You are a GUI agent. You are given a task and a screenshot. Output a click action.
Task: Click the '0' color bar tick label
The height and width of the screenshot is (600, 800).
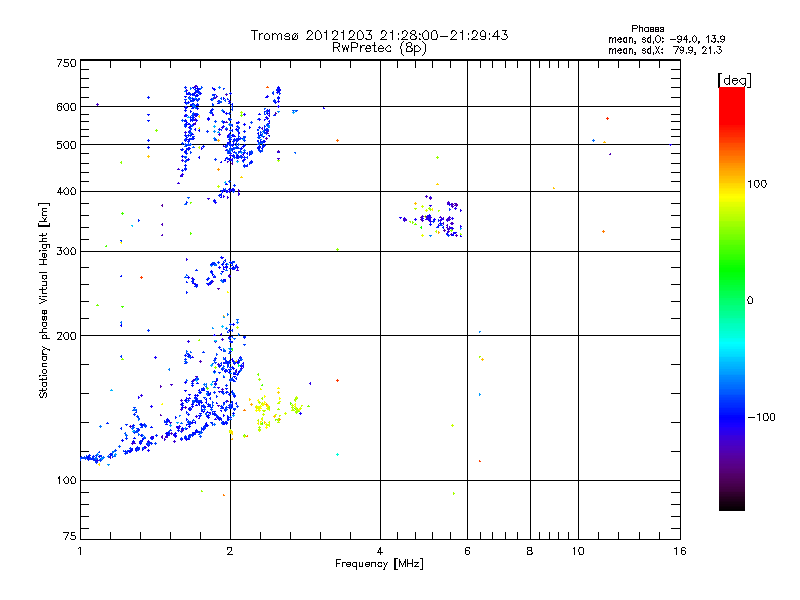pyautogui.click(x=750, y=301)
